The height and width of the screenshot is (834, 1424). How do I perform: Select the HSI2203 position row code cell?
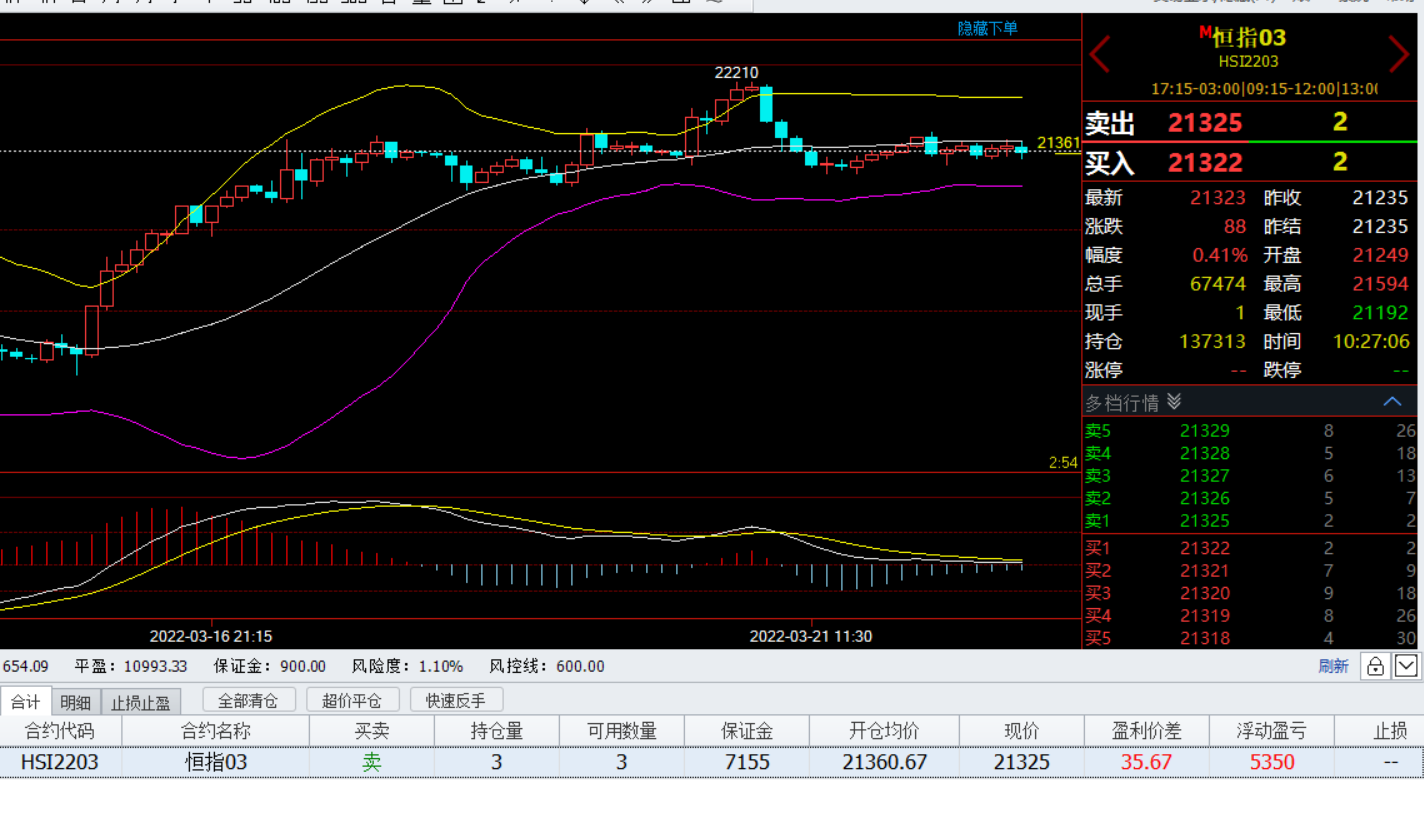60,762
